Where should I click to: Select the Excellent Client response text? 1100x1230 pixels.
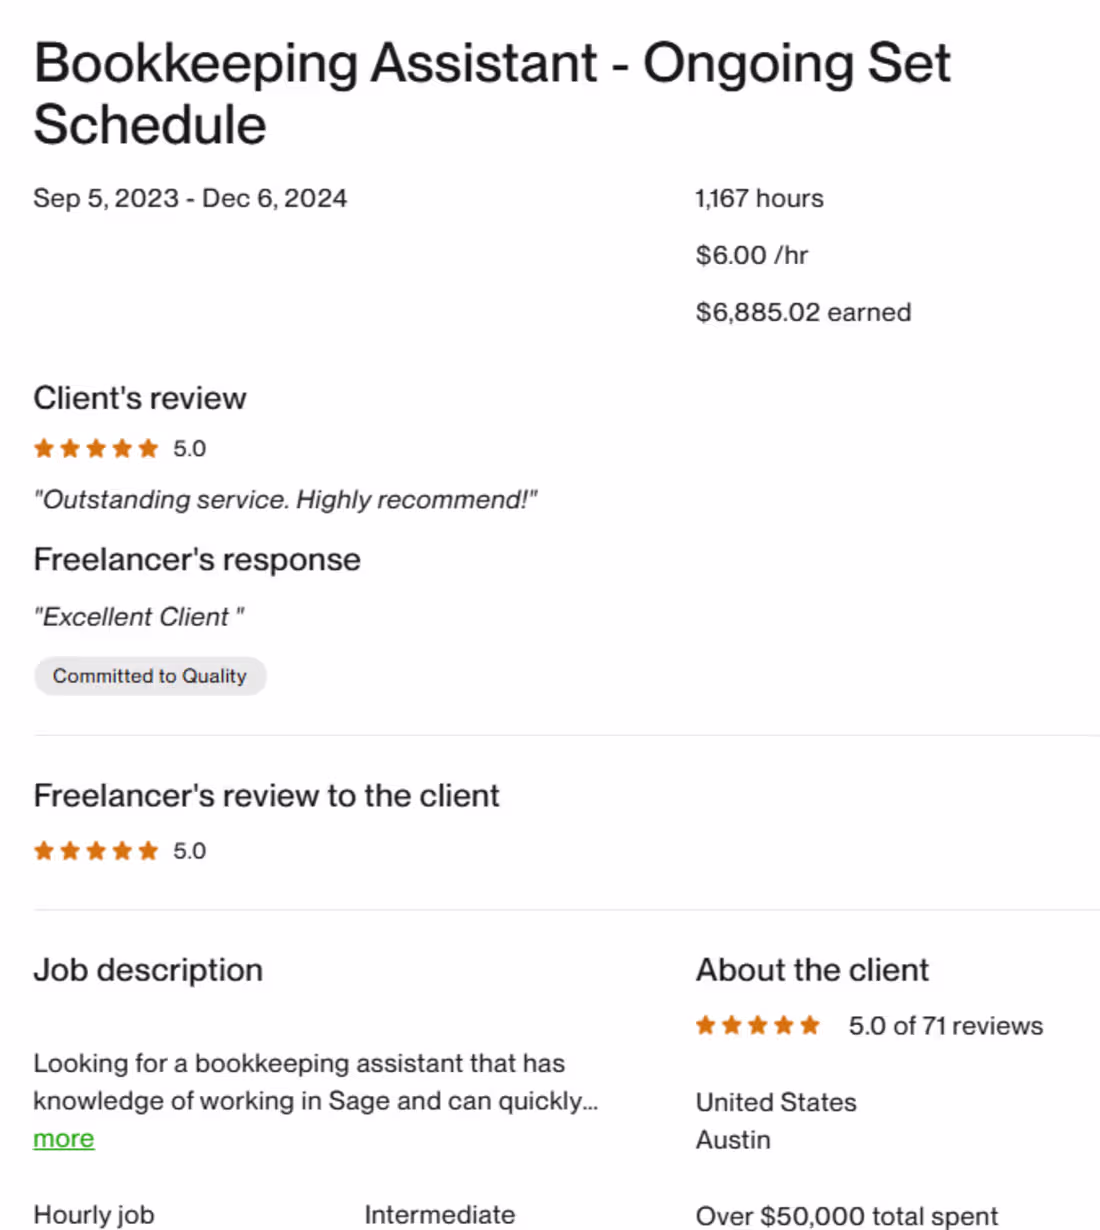pyautogui.click(x=139, y=617)
